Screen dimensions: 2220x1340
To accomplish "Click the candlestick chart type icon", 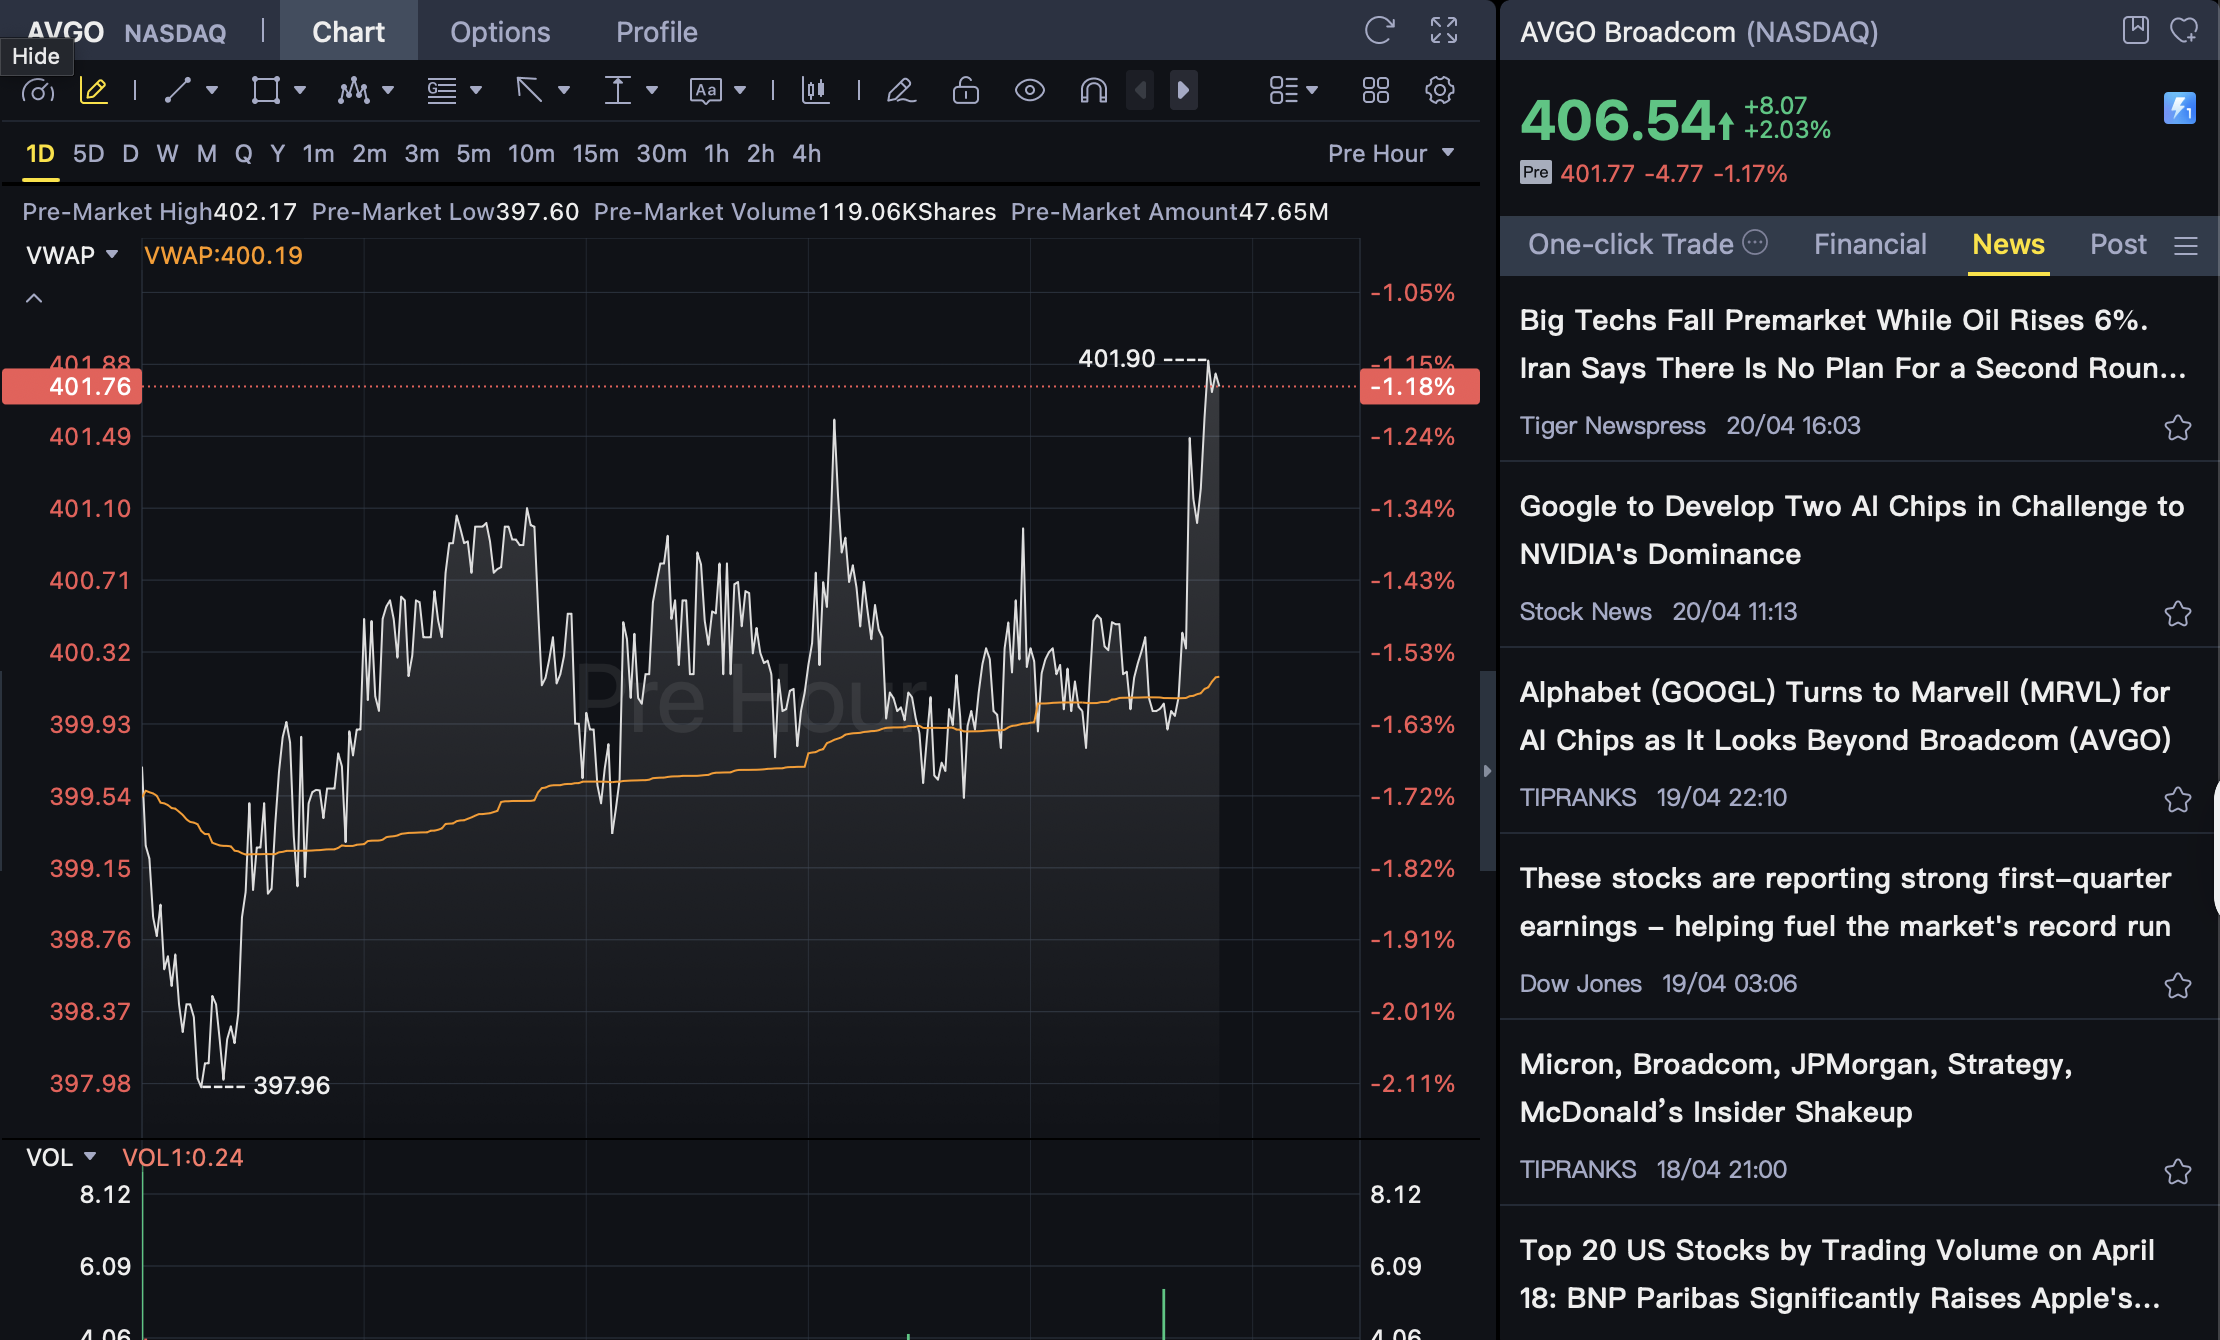I will click(x=815, y=91).
